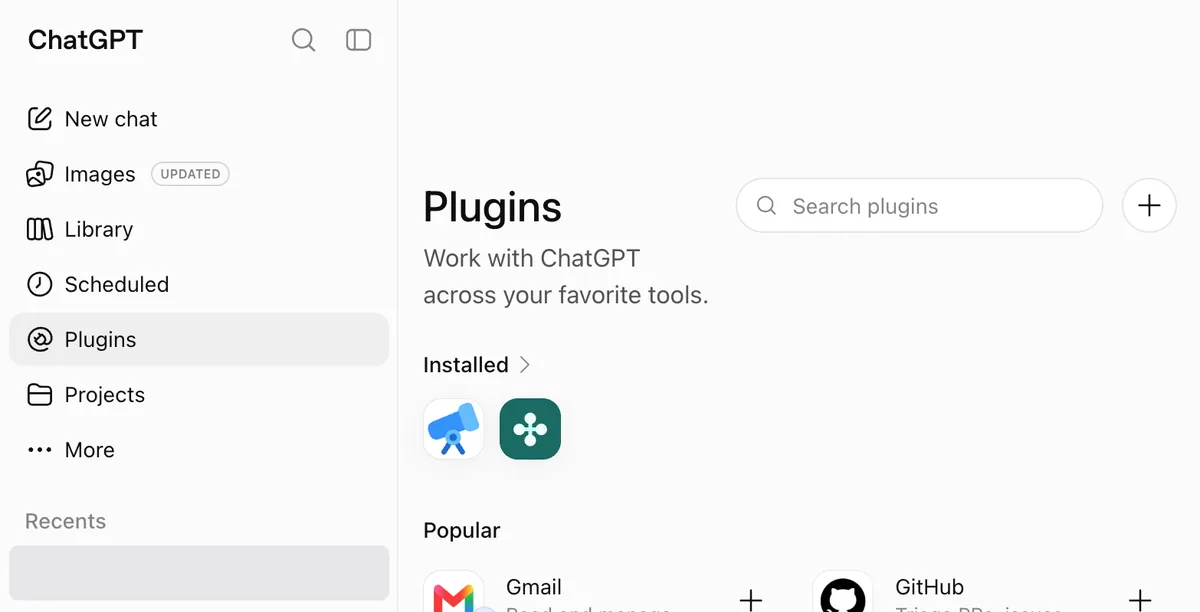The height and width of the screenshot is (612, 1200).
Task: Click round plus button beside plugin search
Action: pos(1149,206)
